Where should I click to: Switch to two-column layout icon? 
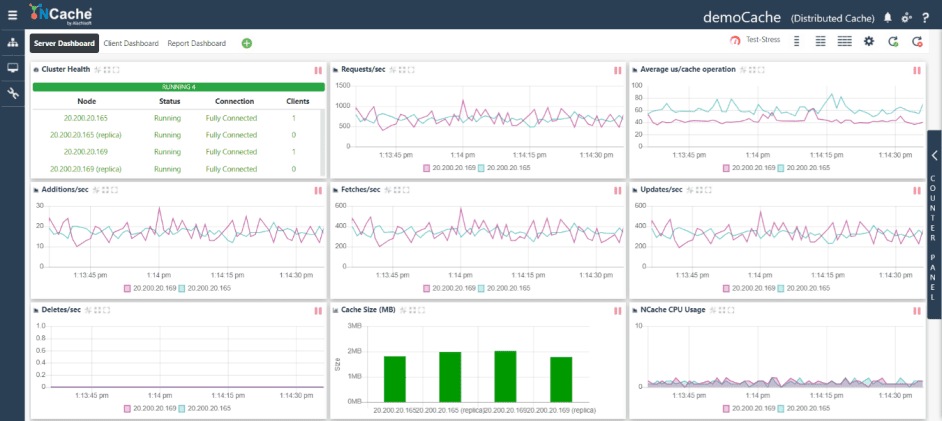(x=821, y=41)
